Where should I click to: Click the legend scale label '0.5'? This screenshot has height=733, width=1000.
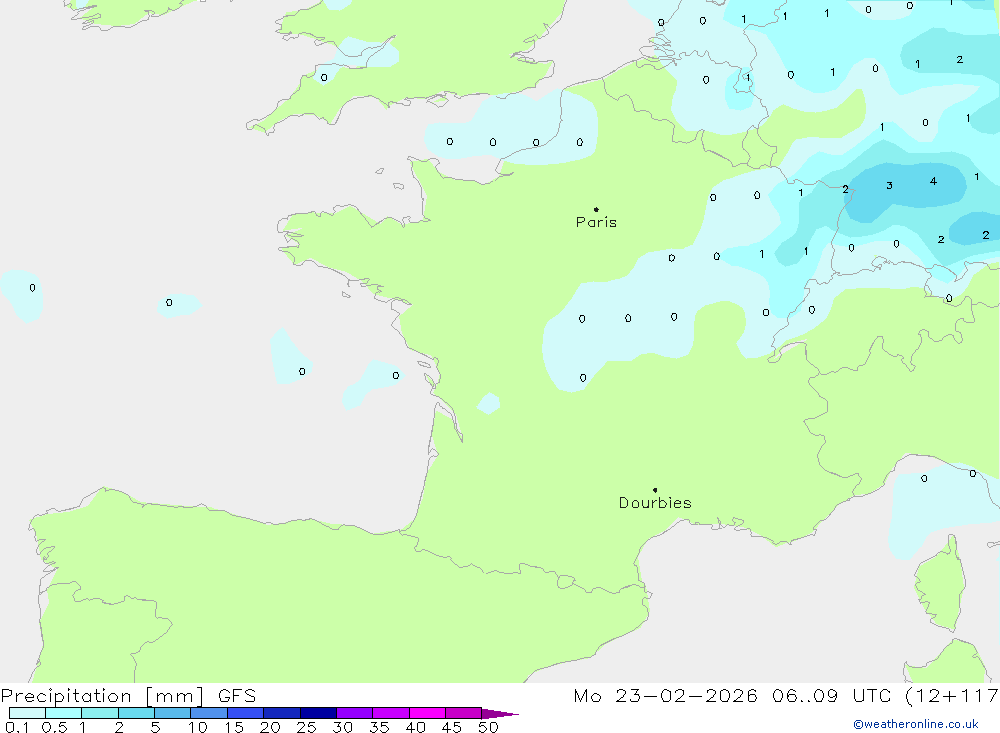(54, 727)
